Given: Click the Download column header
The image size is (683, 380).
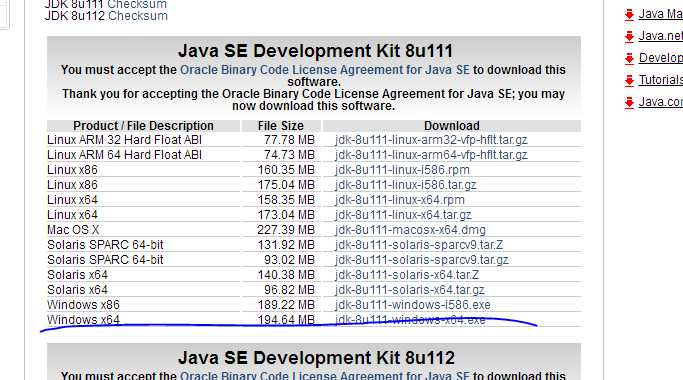Looking at the screenshot, I should [x=452, y=126].
